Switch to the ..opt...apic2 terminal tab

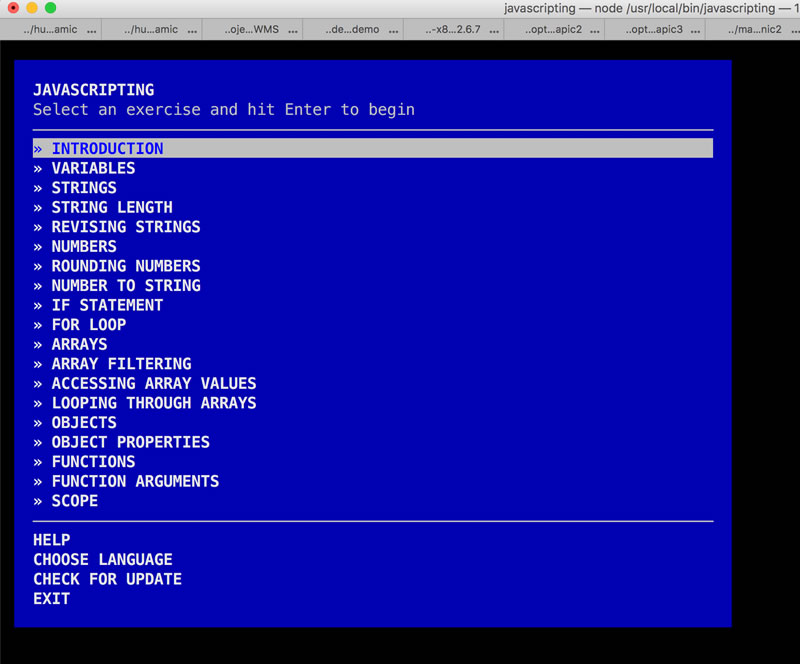pyautogui.click(x=554, y=30)
